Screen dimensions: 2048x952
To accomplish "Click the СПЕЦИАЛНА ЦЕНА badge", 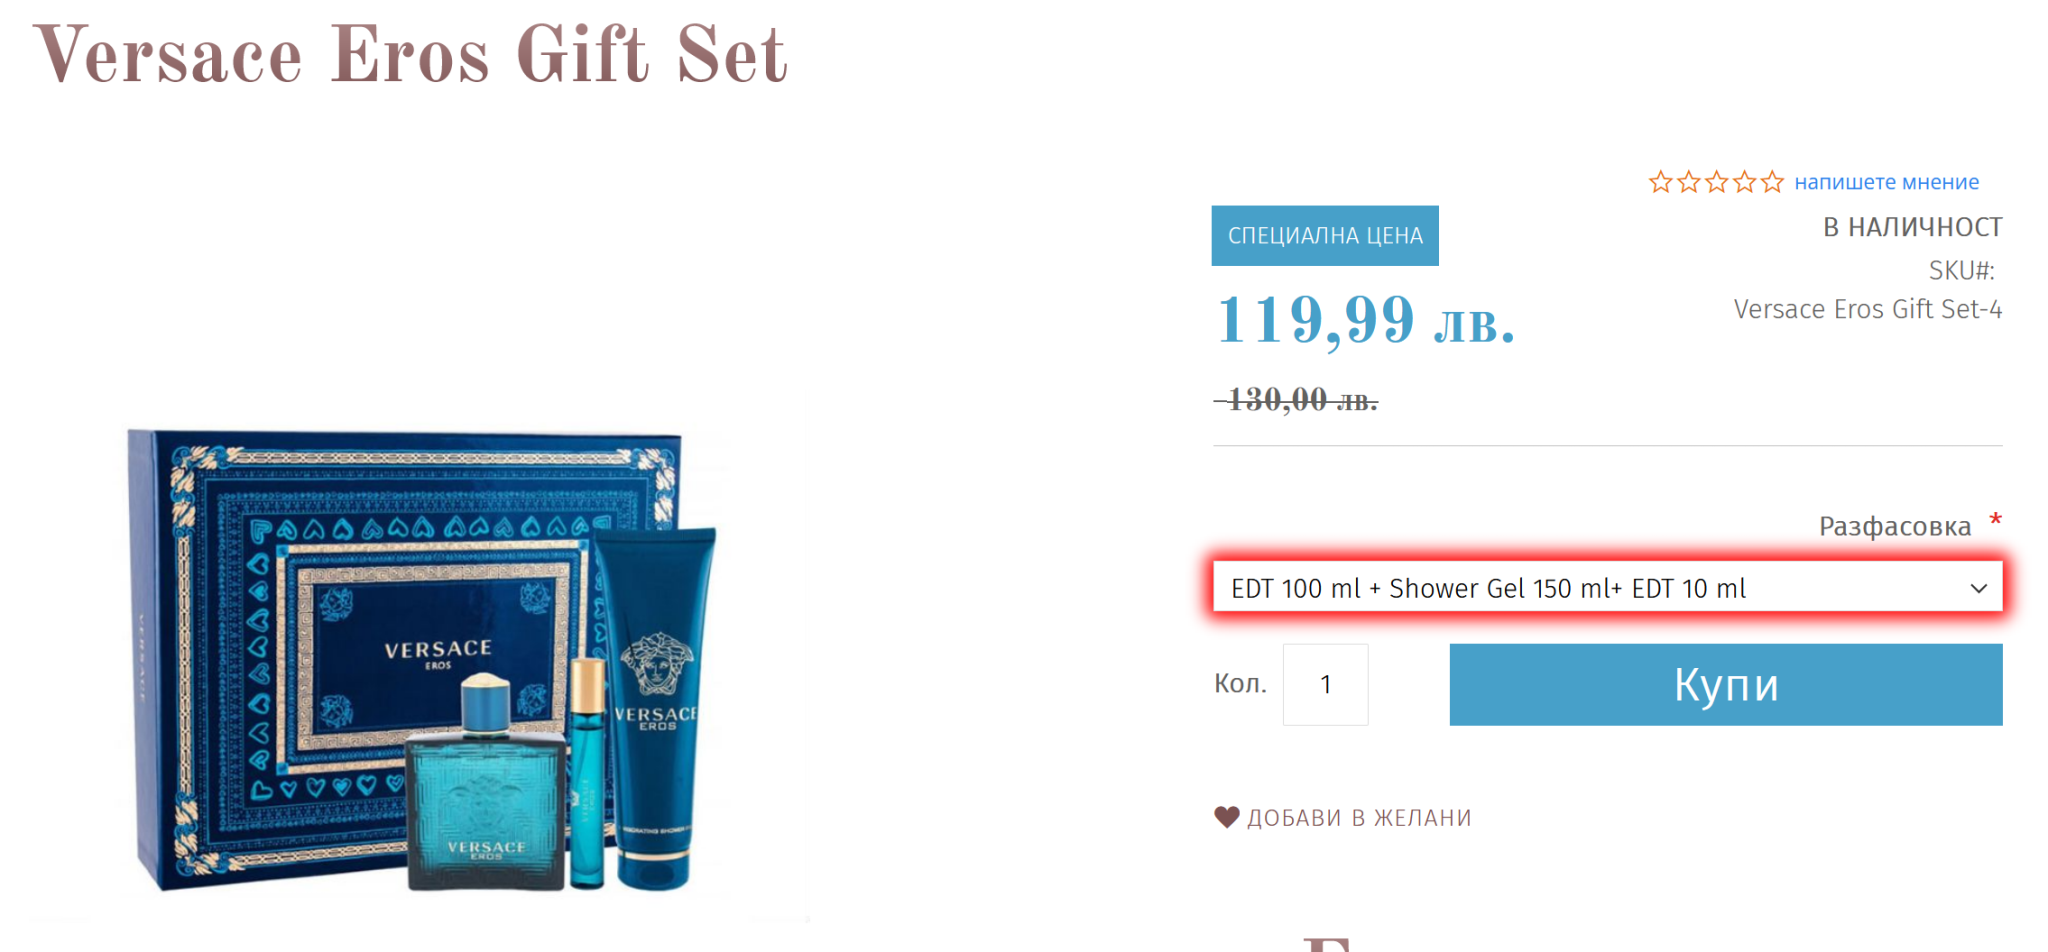I will coord(1325,236).
